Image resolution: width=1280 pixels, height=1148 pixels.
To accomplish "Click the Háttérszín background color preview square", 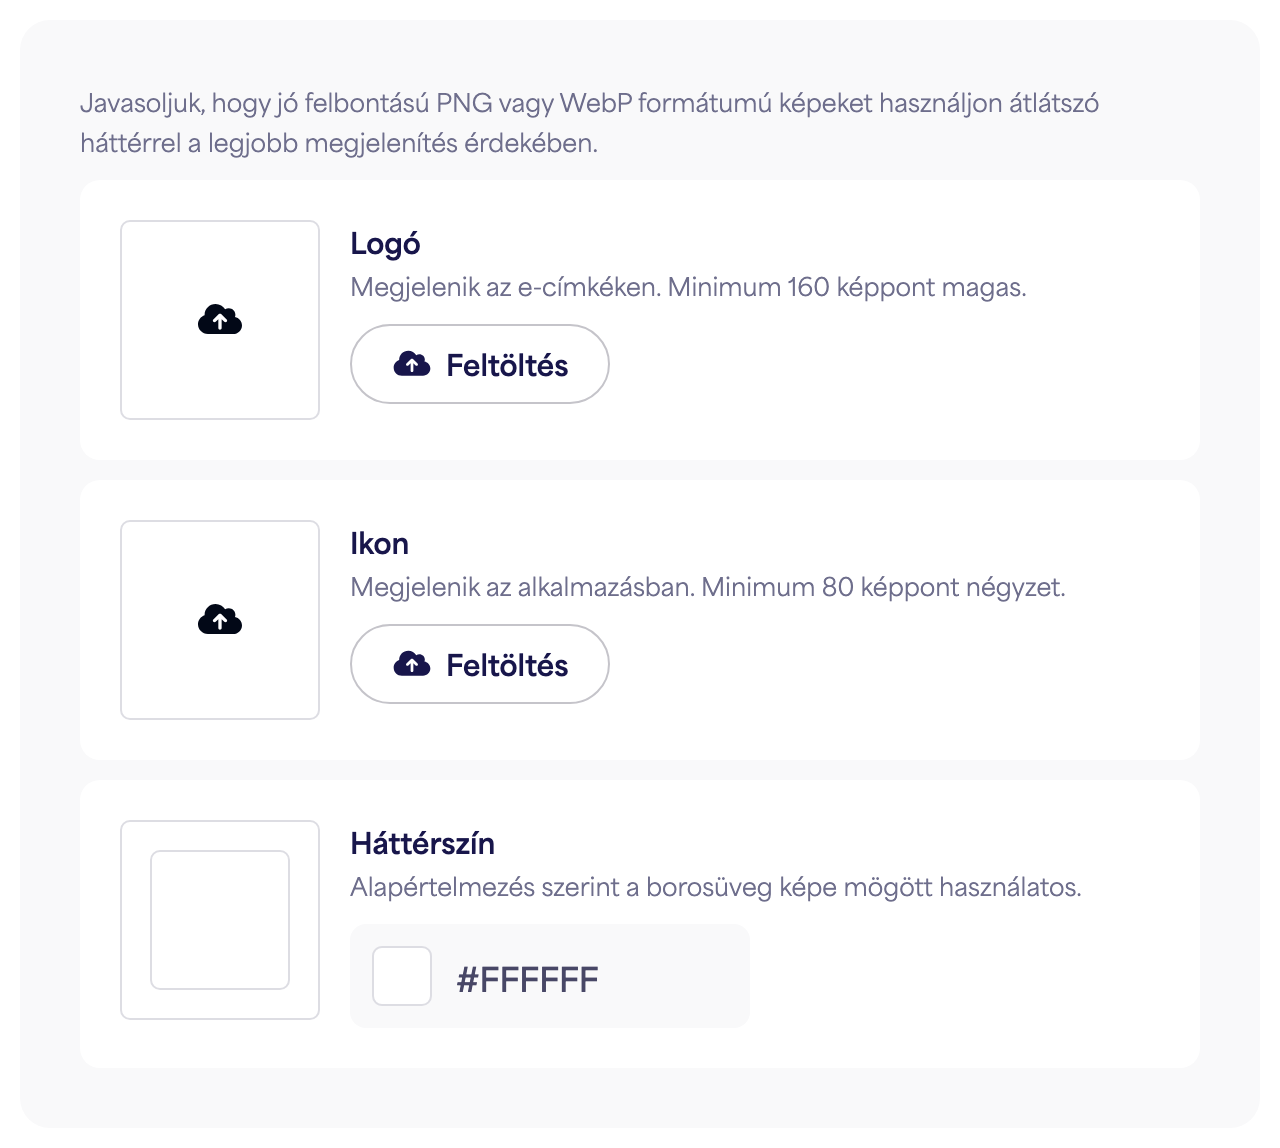I will pos(220,920).
